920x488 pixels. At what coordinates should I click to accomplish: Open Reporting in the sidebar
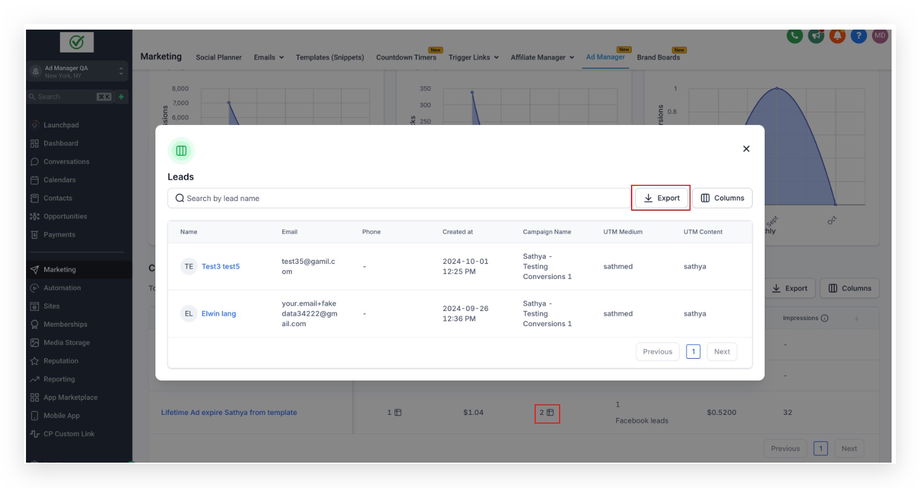click(59, 379)
